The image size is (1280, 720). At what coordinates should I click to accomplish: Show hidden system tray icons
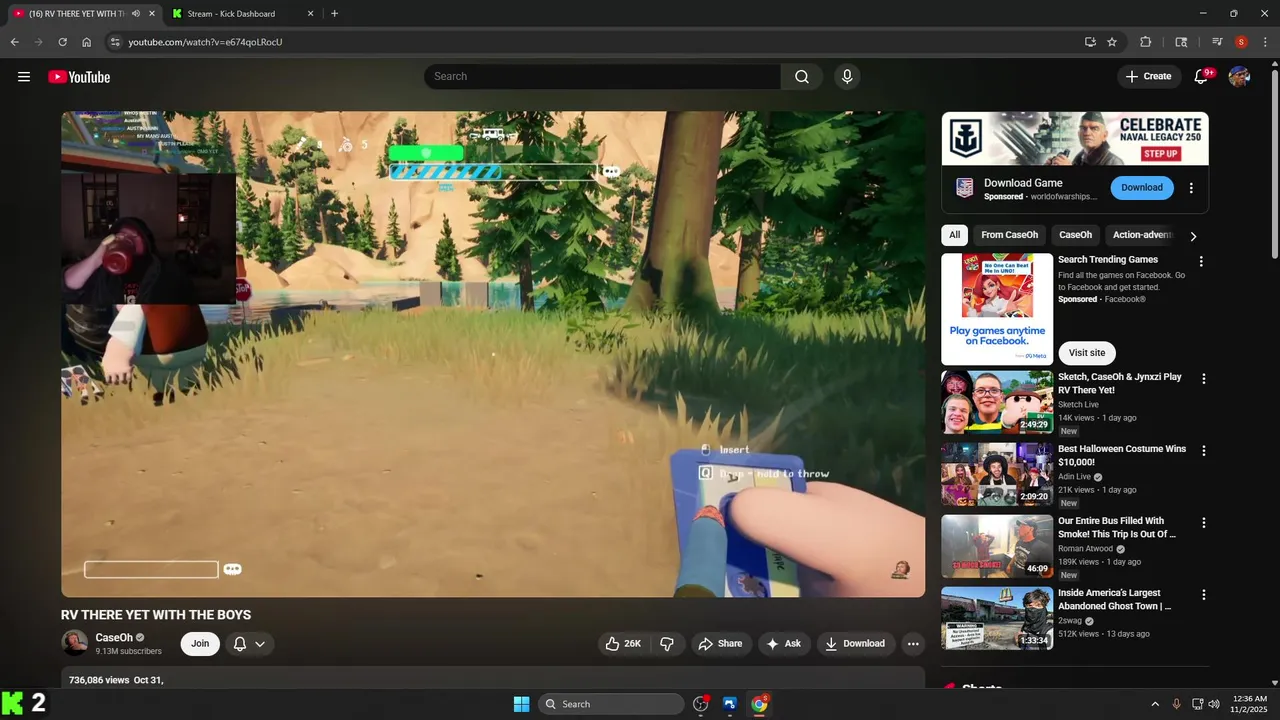1155,704
